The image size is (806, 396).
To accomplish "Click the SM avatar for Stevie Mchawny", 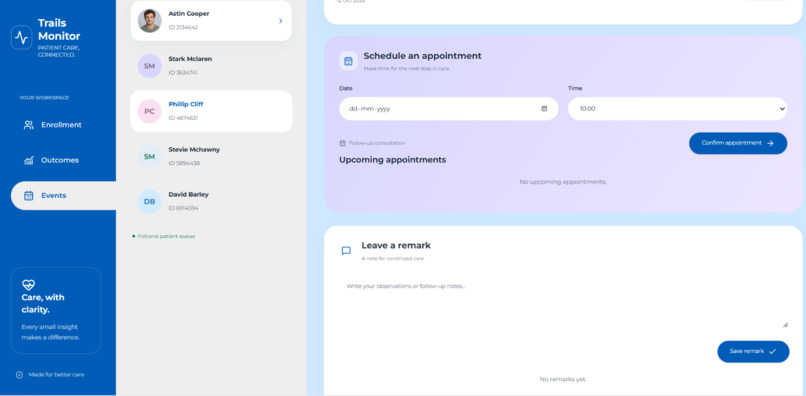I will coord(150,156).
